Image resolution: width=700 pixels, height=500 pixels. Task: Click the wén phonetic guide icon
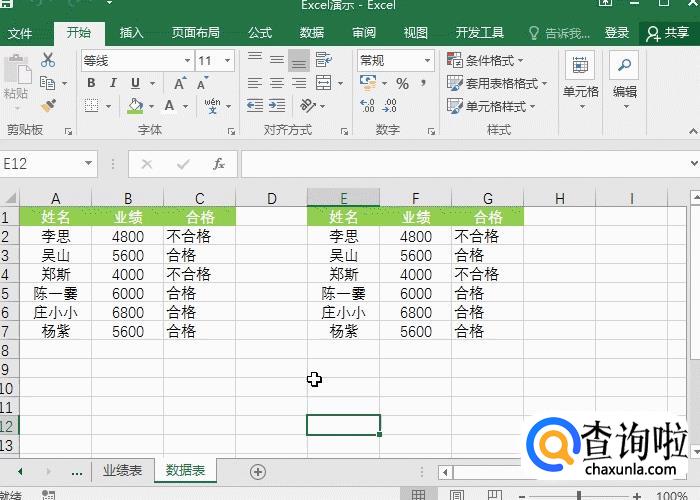click(212, 106)
